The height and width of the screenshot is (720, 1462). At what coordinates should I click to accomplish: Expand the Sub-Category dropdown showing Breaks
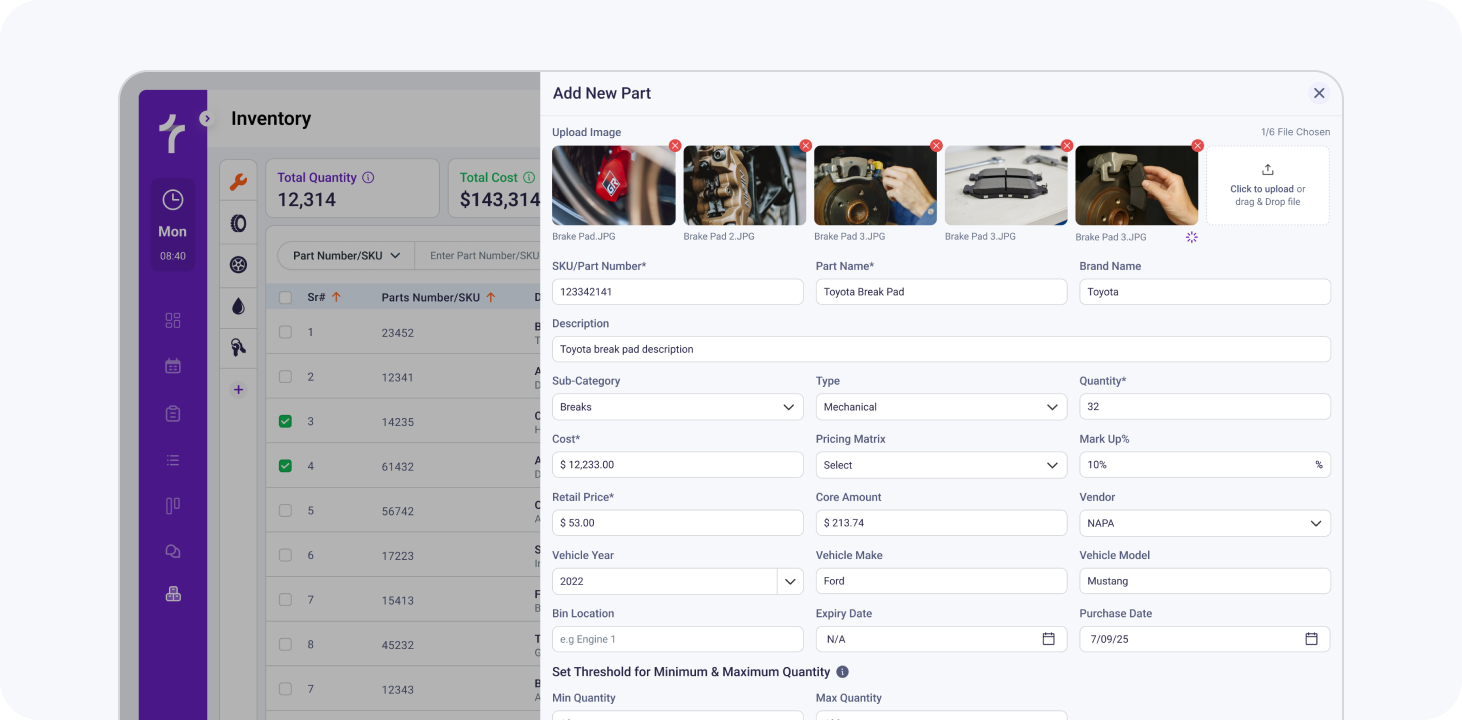click(677, 407)
